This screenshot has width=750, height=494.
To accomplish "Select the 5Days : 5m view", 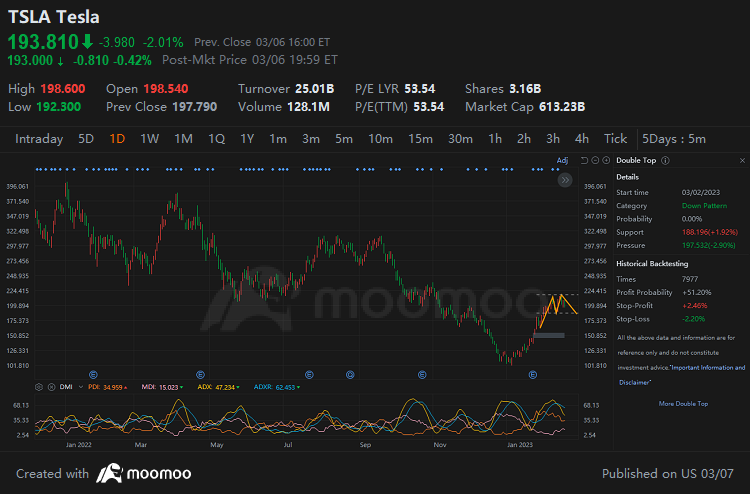I will [673, 139].
